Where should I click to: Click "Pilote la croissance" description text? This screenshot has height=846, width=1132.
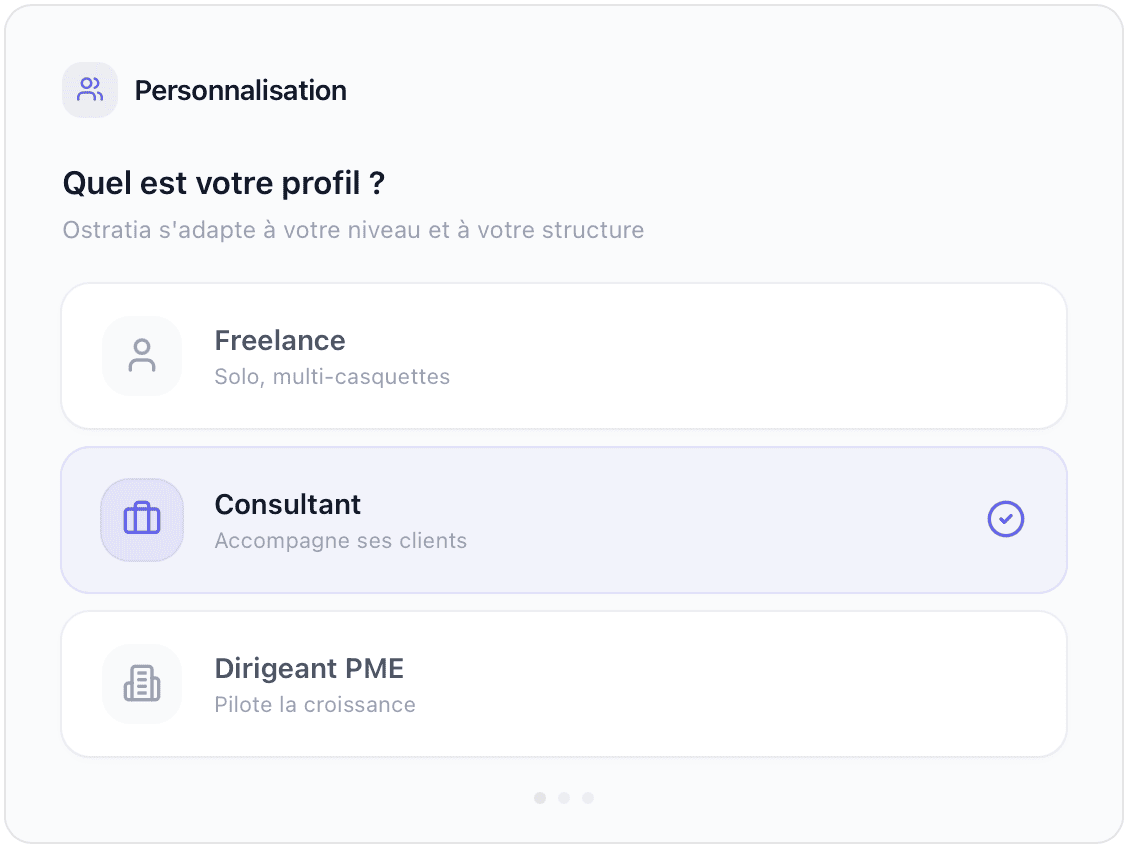point(315,705)
